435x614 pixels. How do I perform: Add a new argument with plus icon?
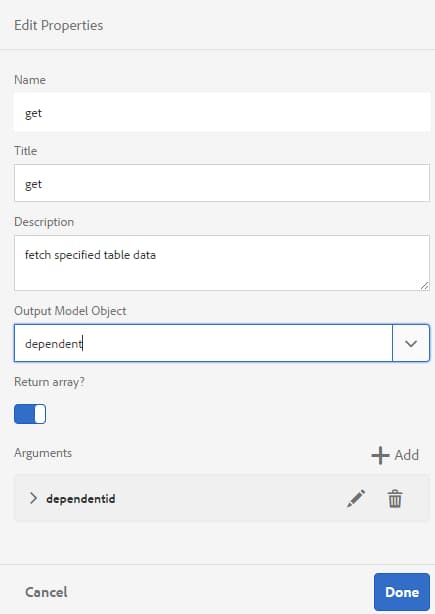[x=395, y=455]
